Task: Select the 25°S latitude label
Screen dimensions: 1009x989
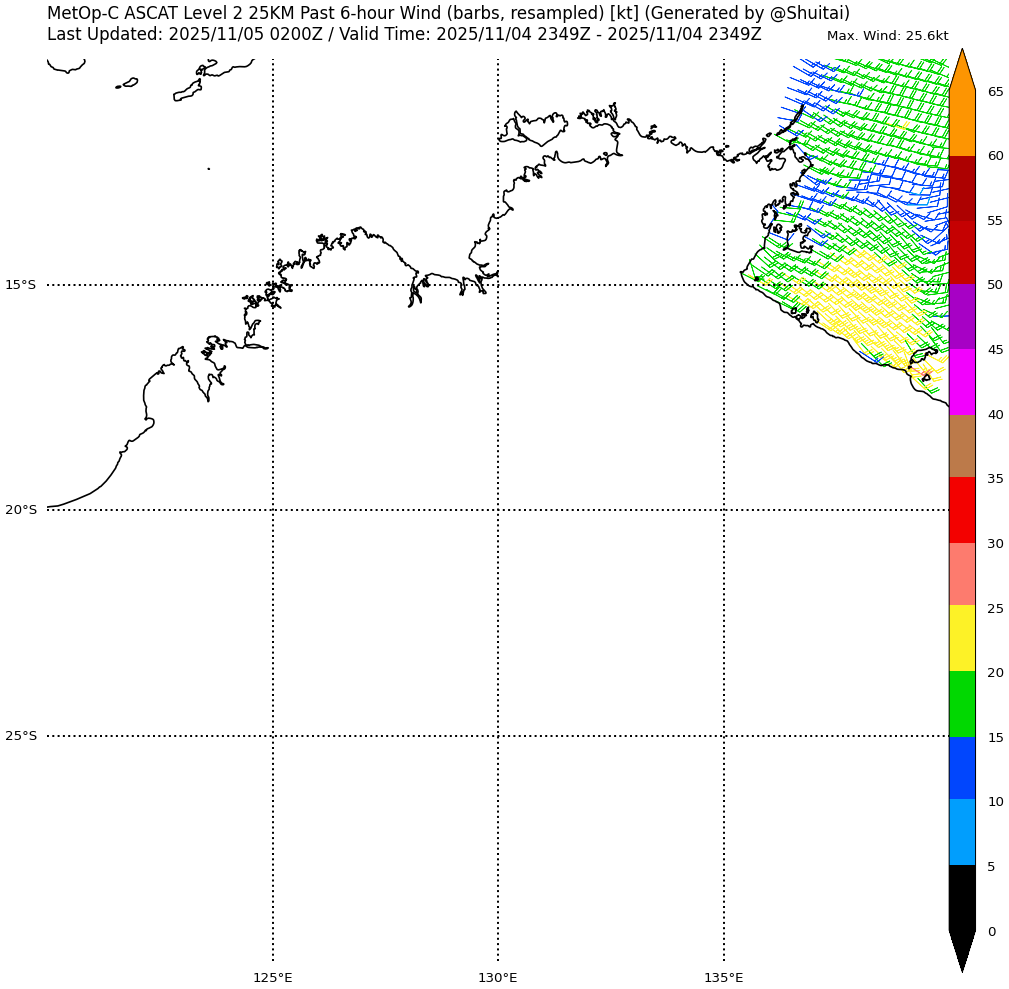Action: pos(20,736)
